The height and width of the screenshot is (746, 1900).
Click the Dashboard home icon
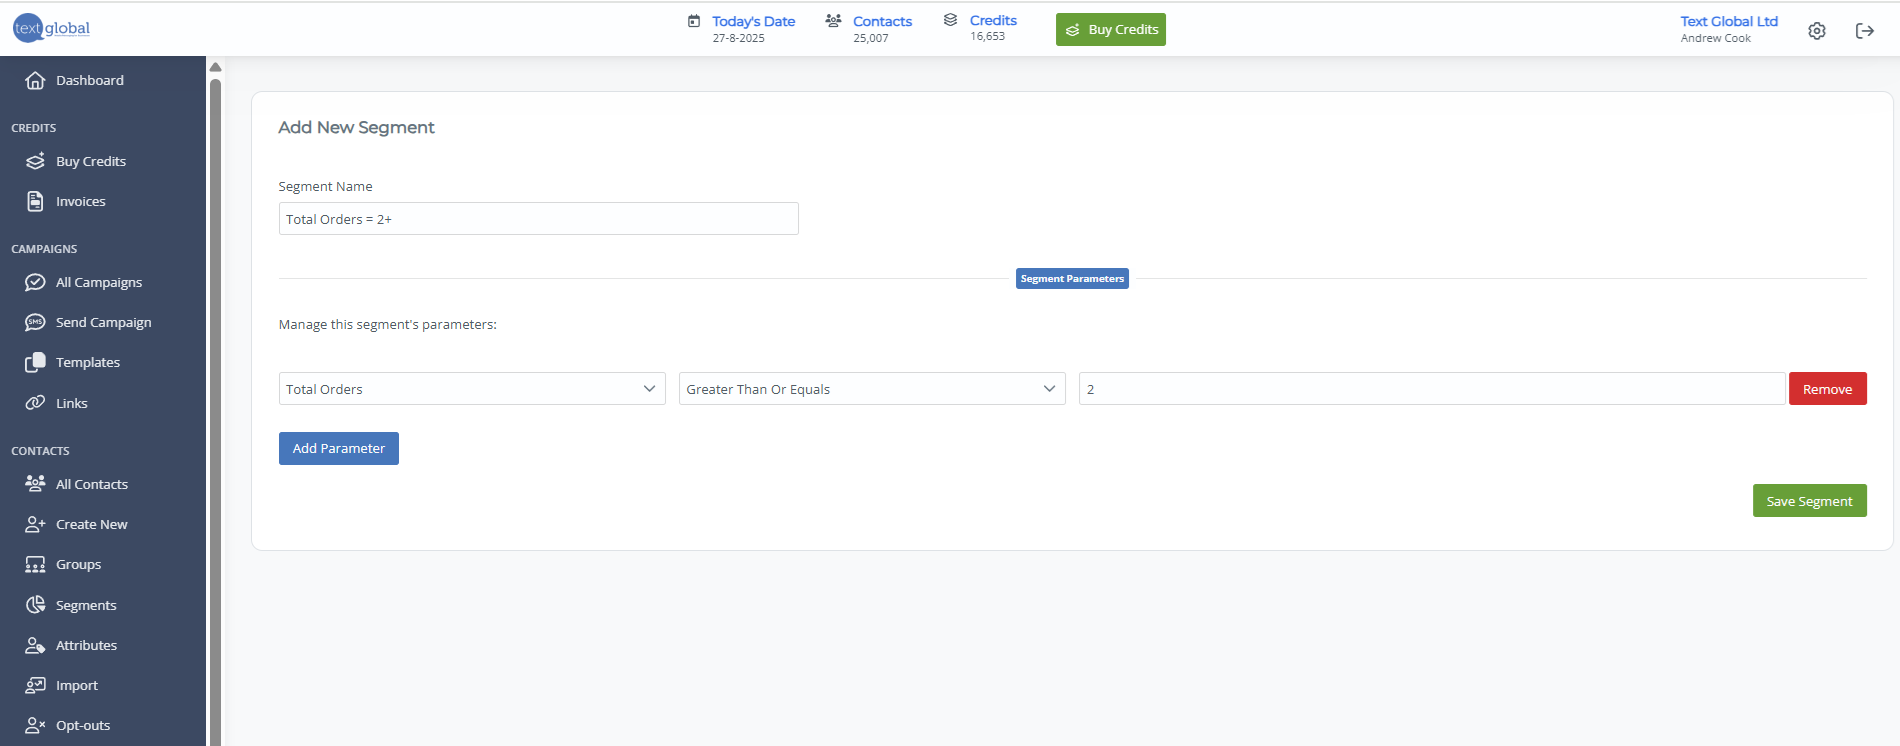point(35,80)
